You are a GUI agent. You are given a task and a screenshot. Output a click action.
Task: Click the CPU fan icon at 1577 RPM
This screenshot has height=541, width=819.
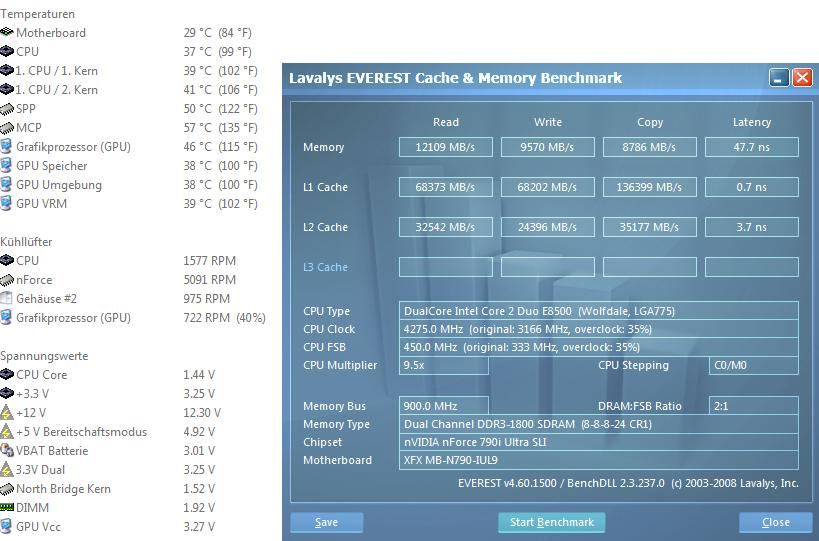(x=7, y=260)
